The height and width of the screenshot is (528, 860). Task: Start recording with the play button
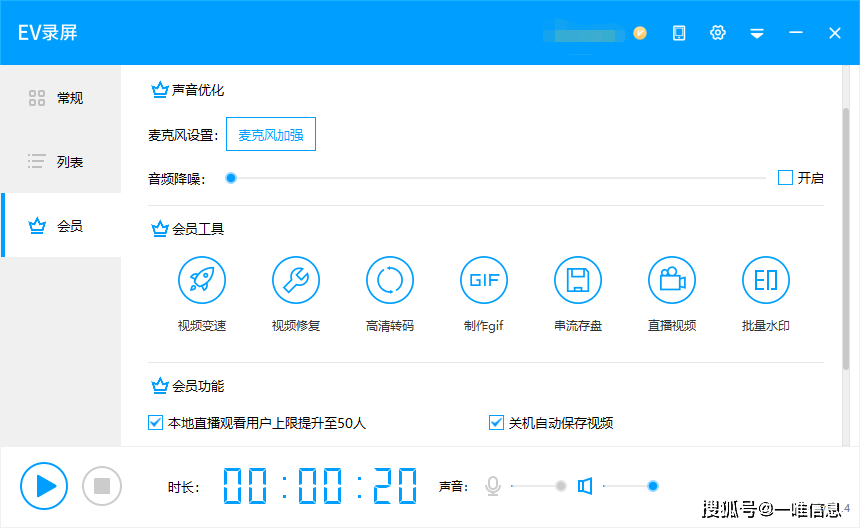click(44, 487)
